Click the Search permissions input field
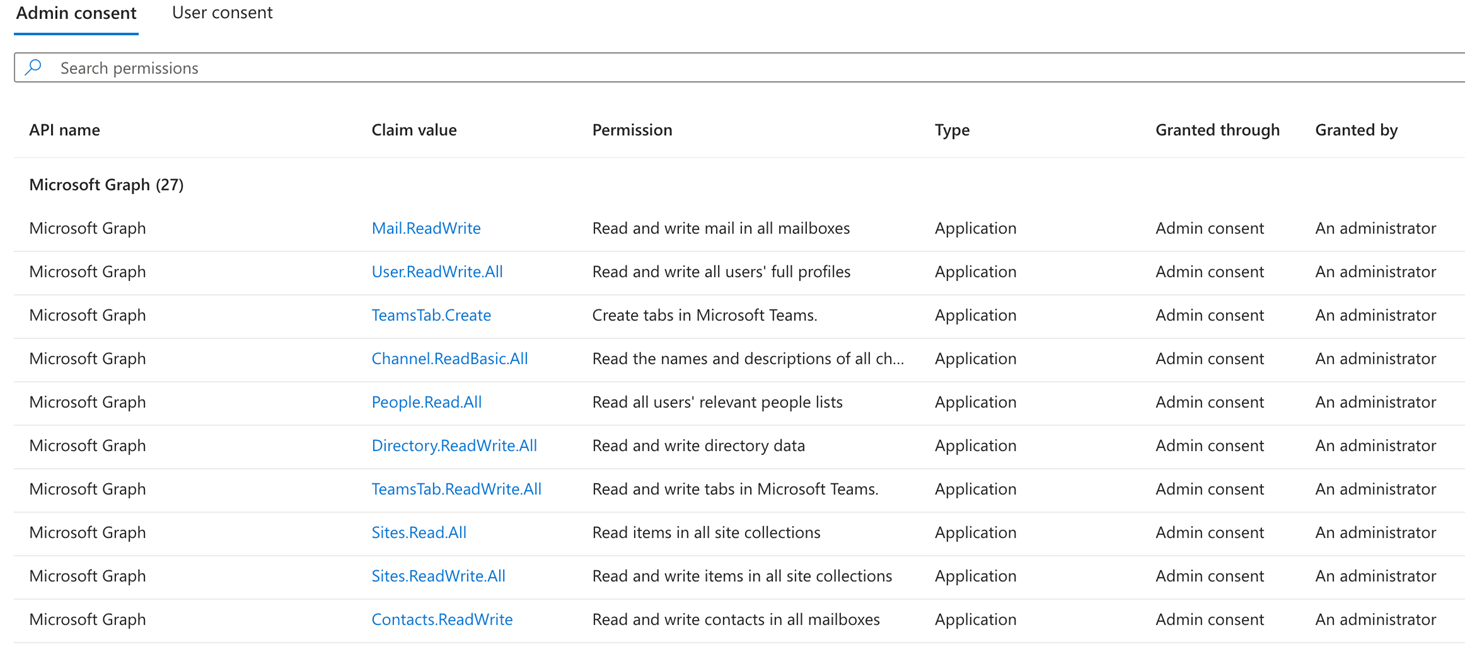The image size is (1465, 649). coord(740,68)
